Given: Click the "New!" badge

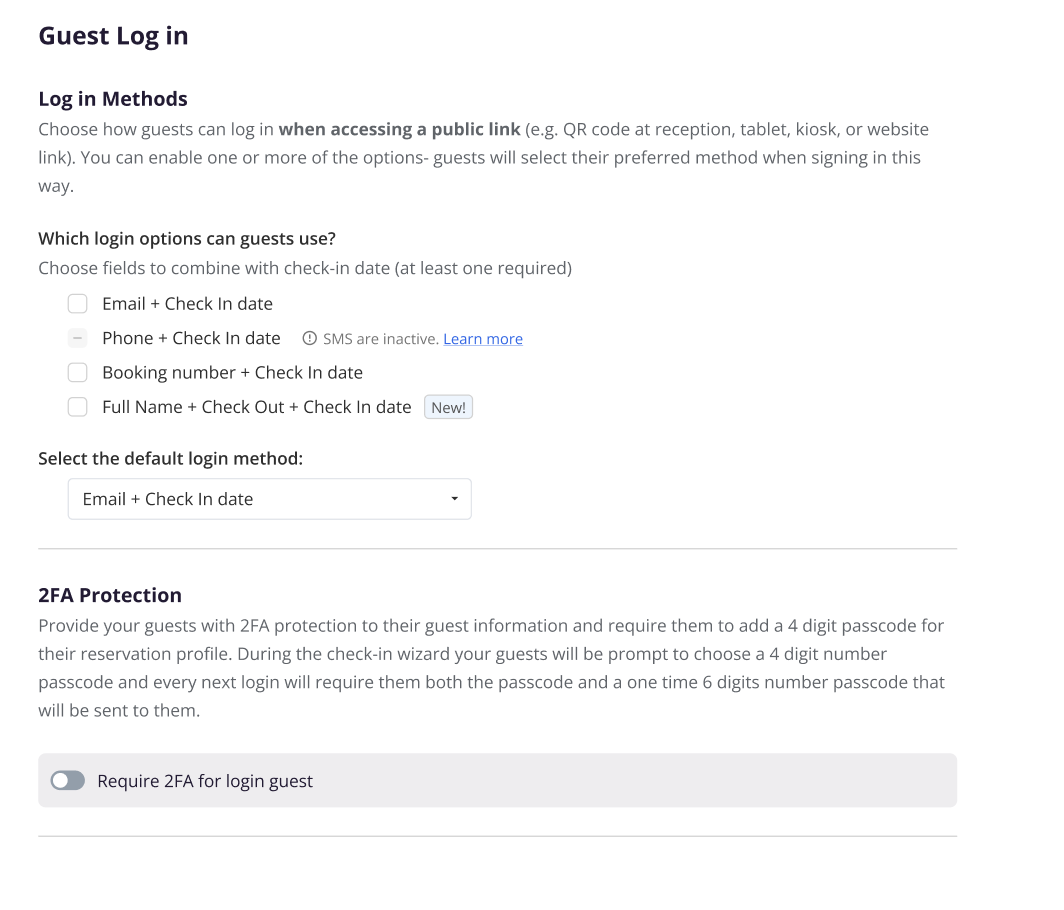Looking at the screenshot, I should click(x=448, y=407).
